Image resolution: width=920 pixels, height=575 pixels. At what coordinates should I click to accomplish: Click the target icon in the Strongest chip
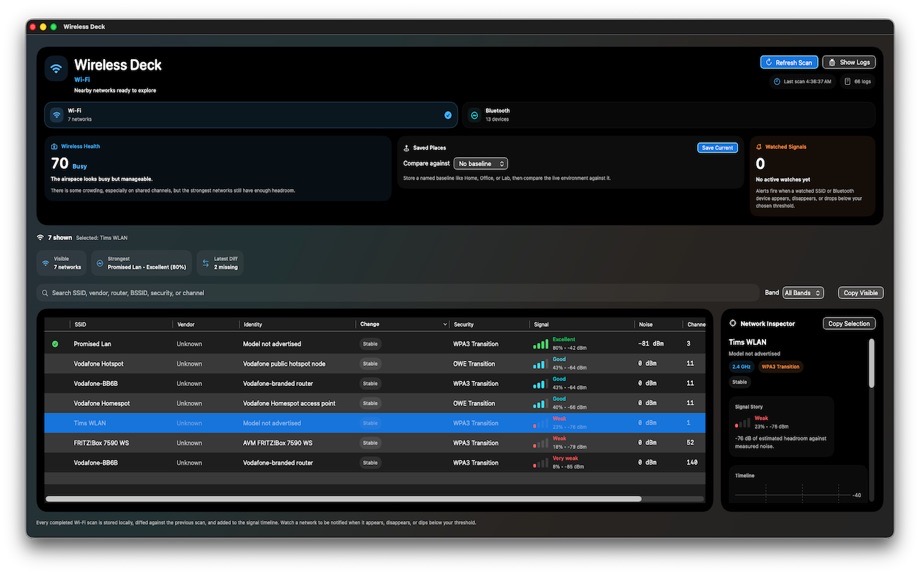click(100, 263)
